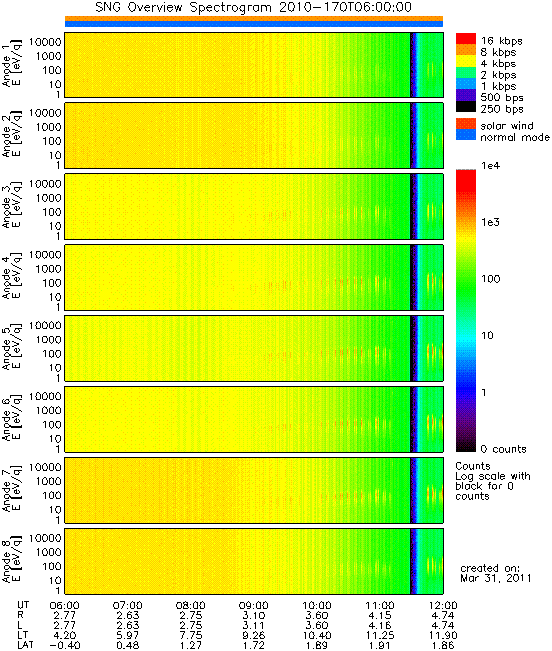Screen dimensions: 552x651
Task: Click the Anode 3 spectrogram panel
Action: pos(254,206)
